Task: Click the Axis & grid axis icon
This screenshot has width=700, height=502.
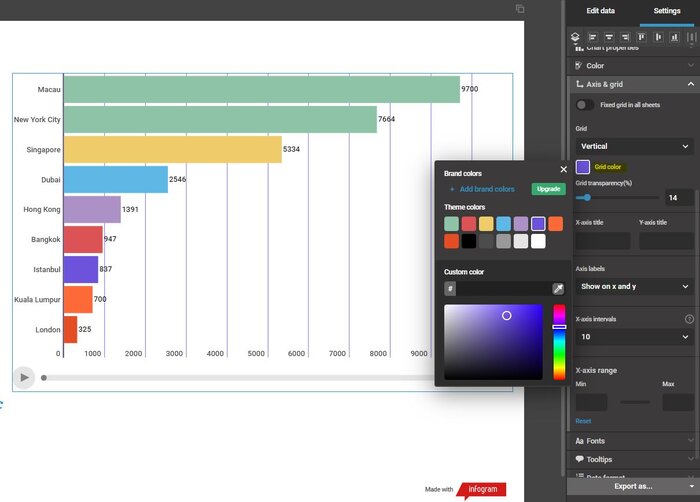Action: point(579,84)
